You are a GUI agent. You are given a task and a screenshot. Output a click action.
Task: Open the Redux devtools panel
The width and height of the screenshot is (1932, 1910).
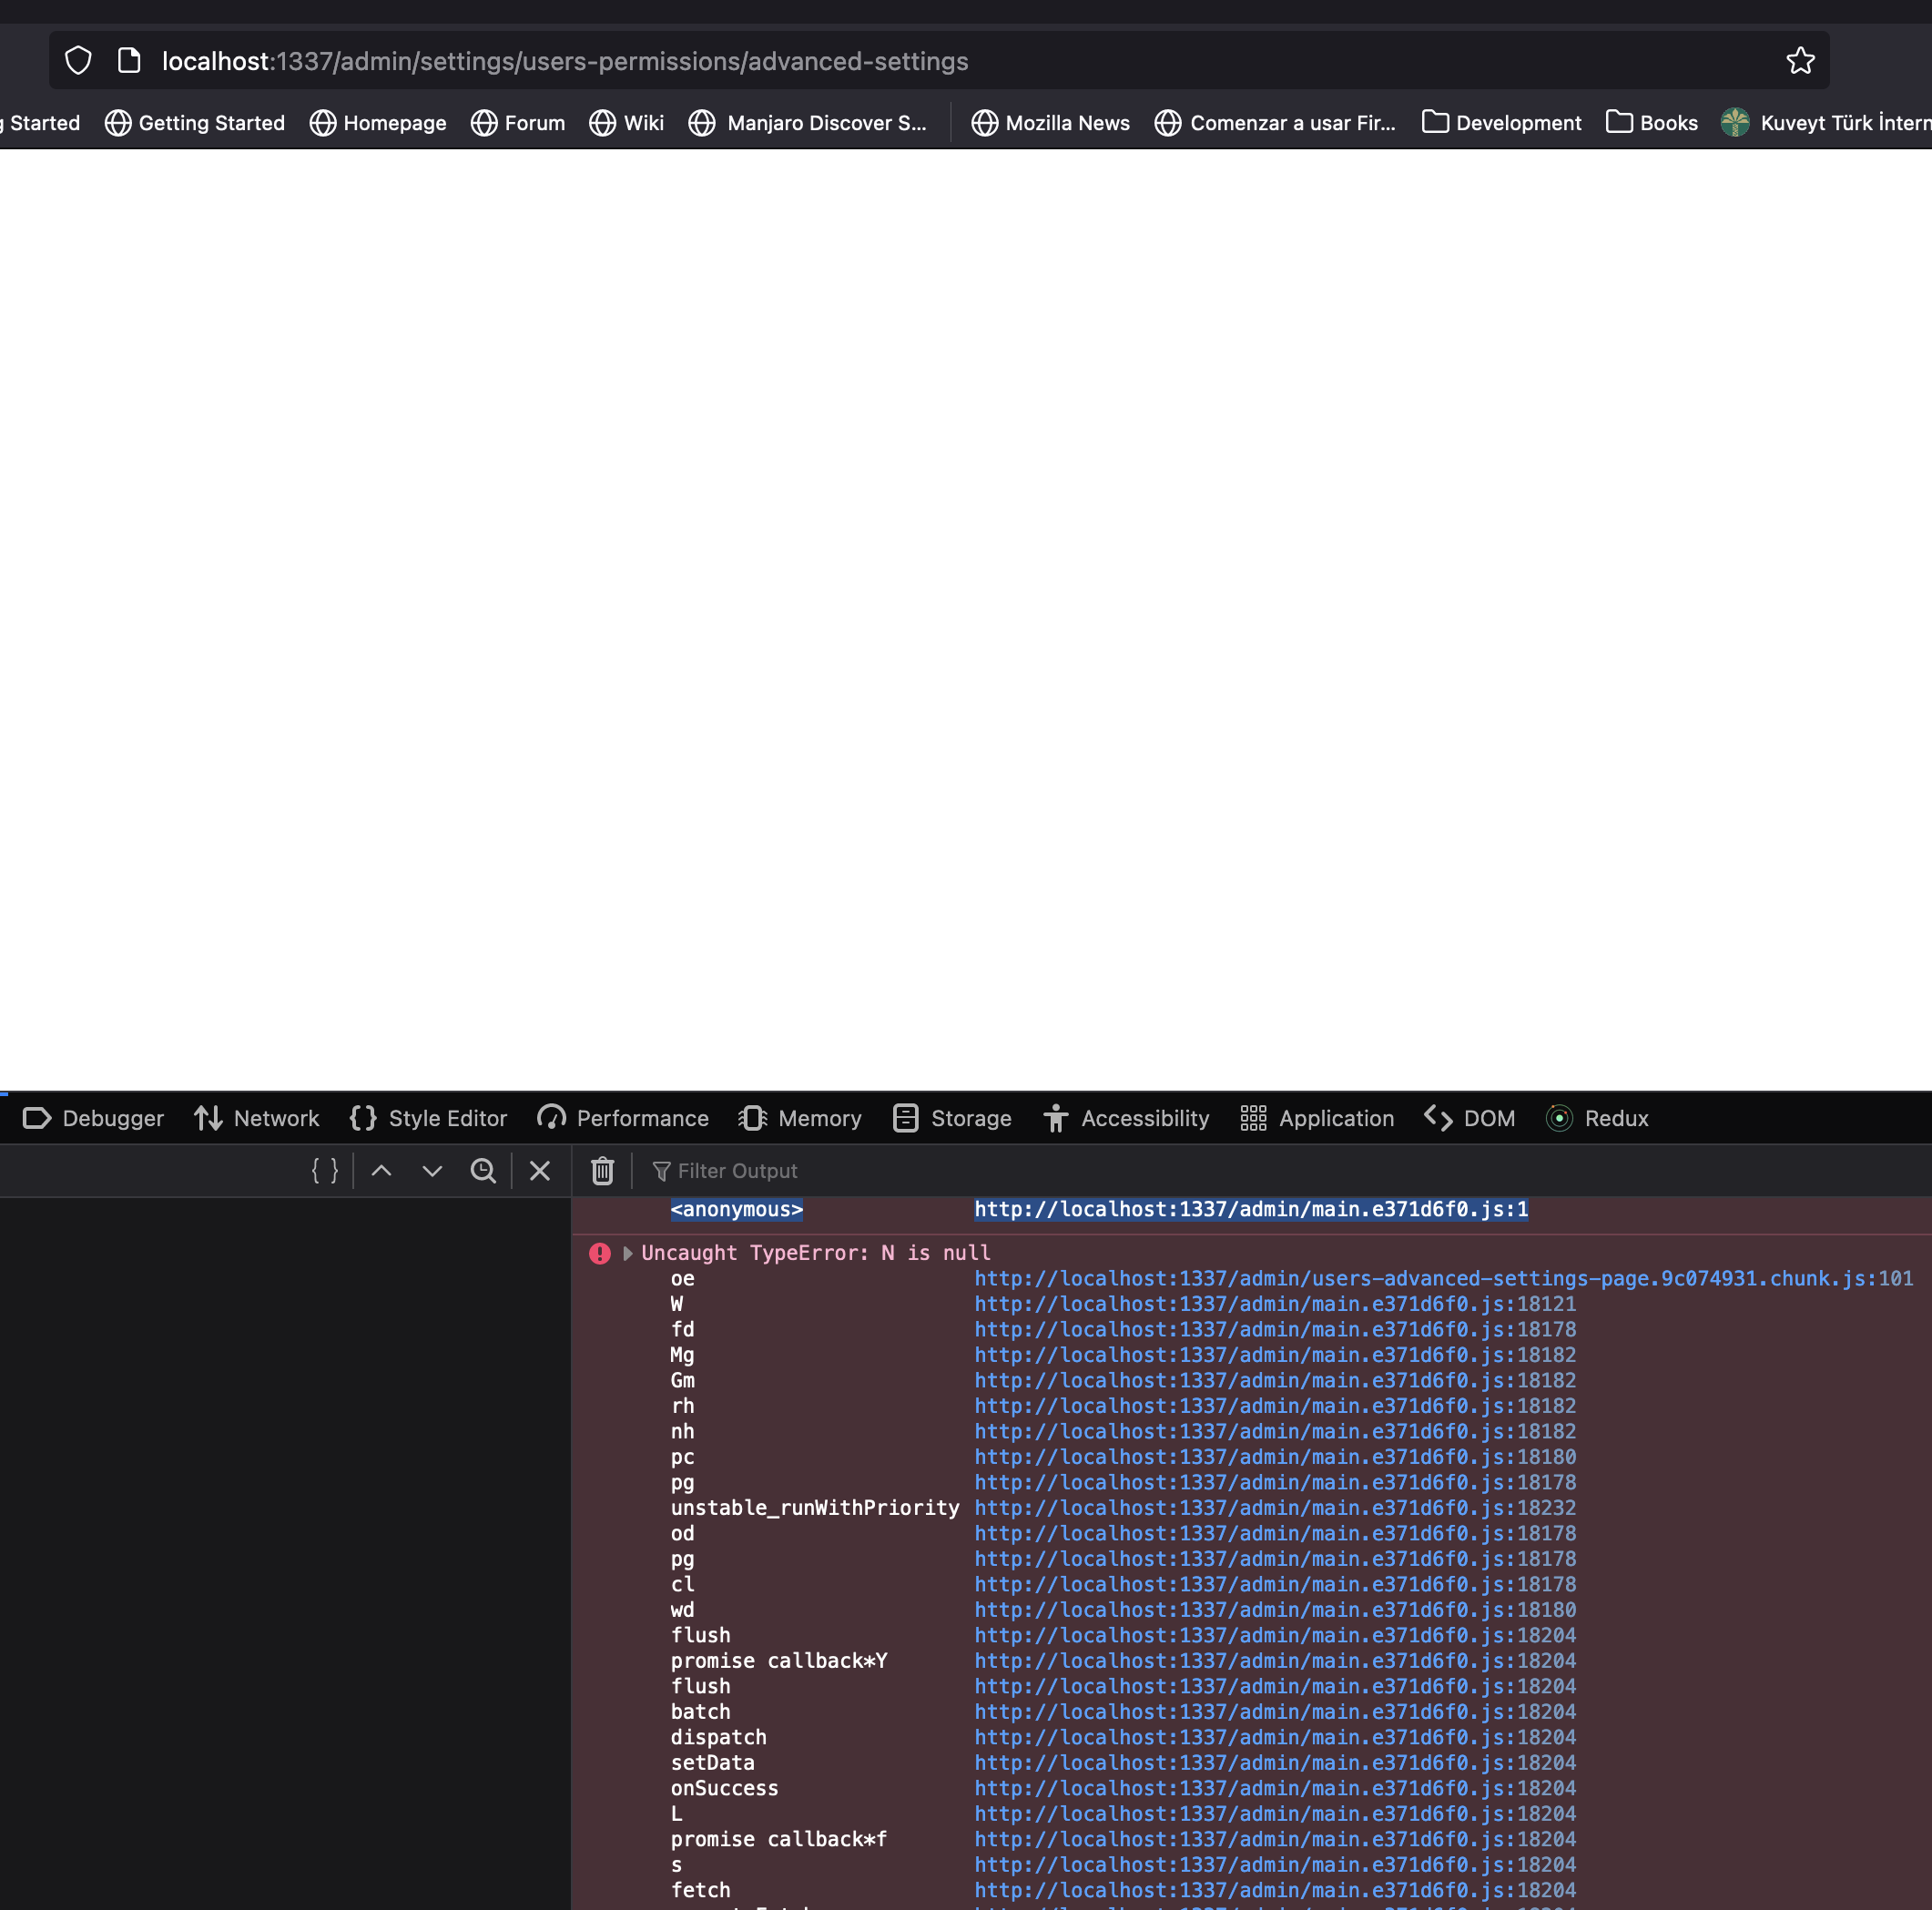[x=1596, y=1118]
